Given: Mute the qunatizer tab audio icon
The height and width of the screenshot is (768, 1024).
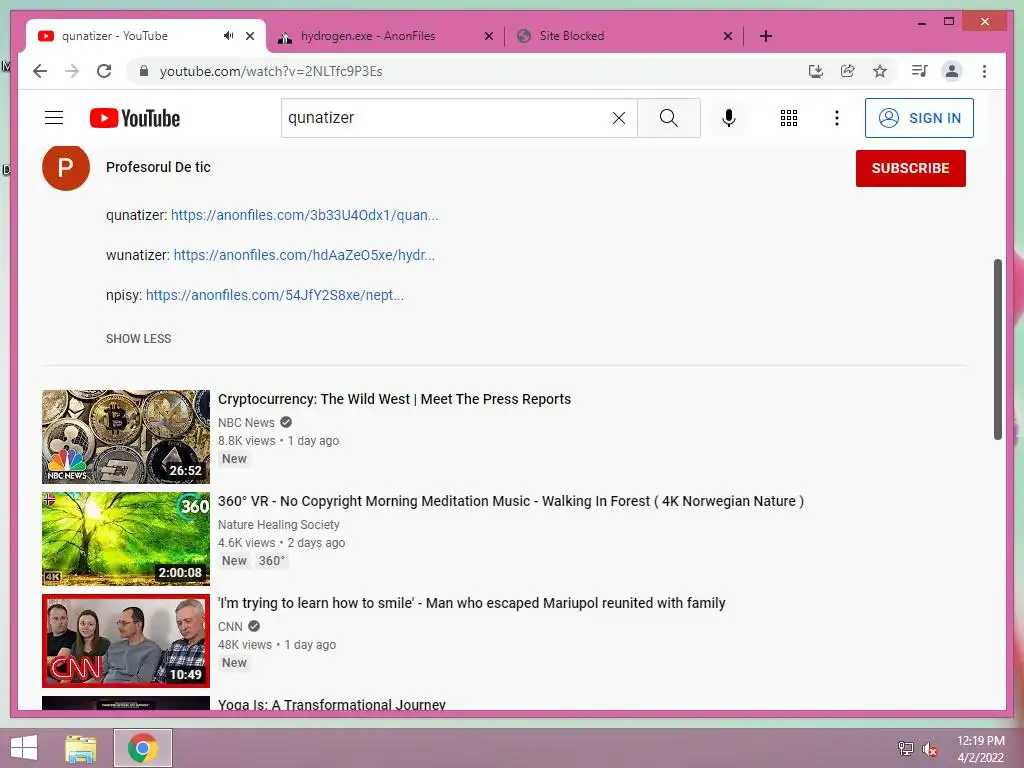Looking at the screenshot, I should pos(229,36).
